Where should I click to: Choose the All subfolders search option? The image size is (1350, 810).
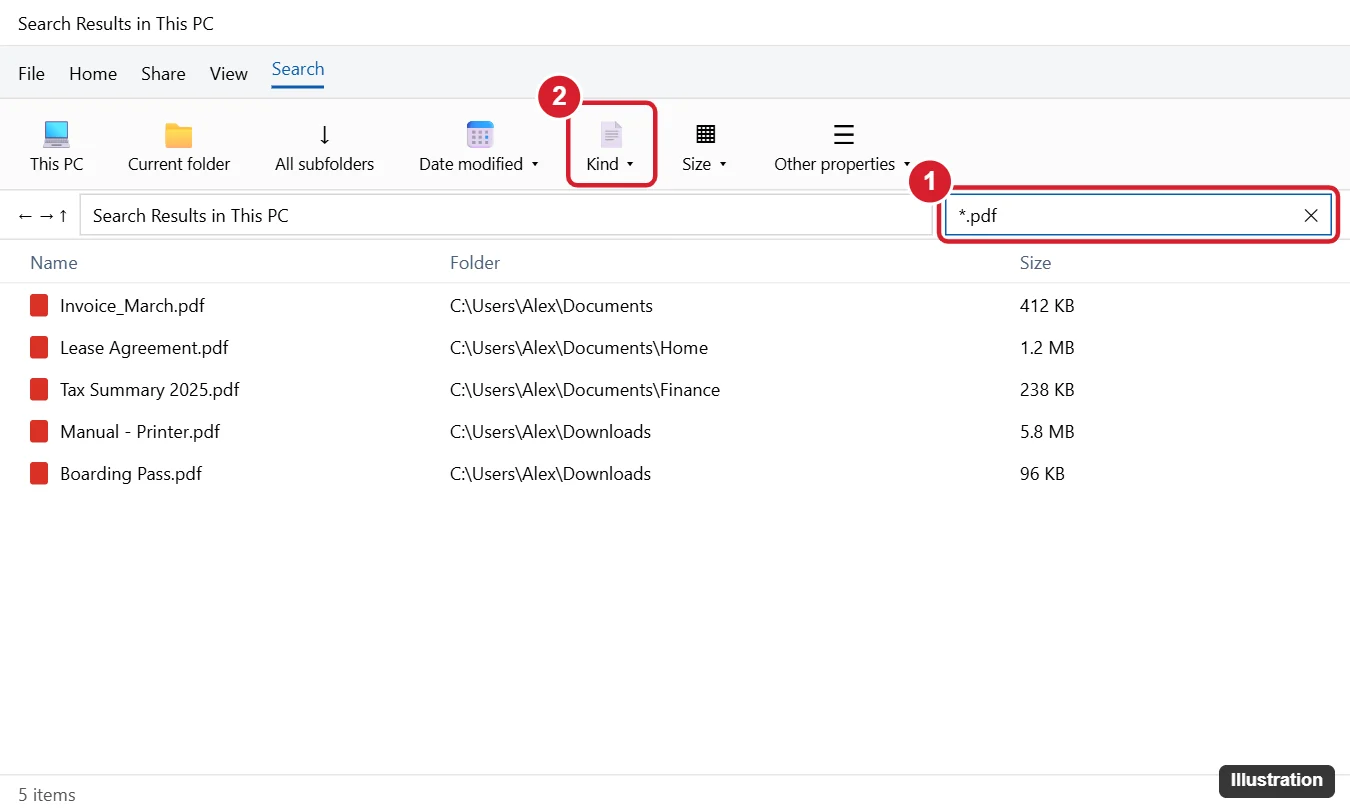pyautogui.click(x=324, y=146)
